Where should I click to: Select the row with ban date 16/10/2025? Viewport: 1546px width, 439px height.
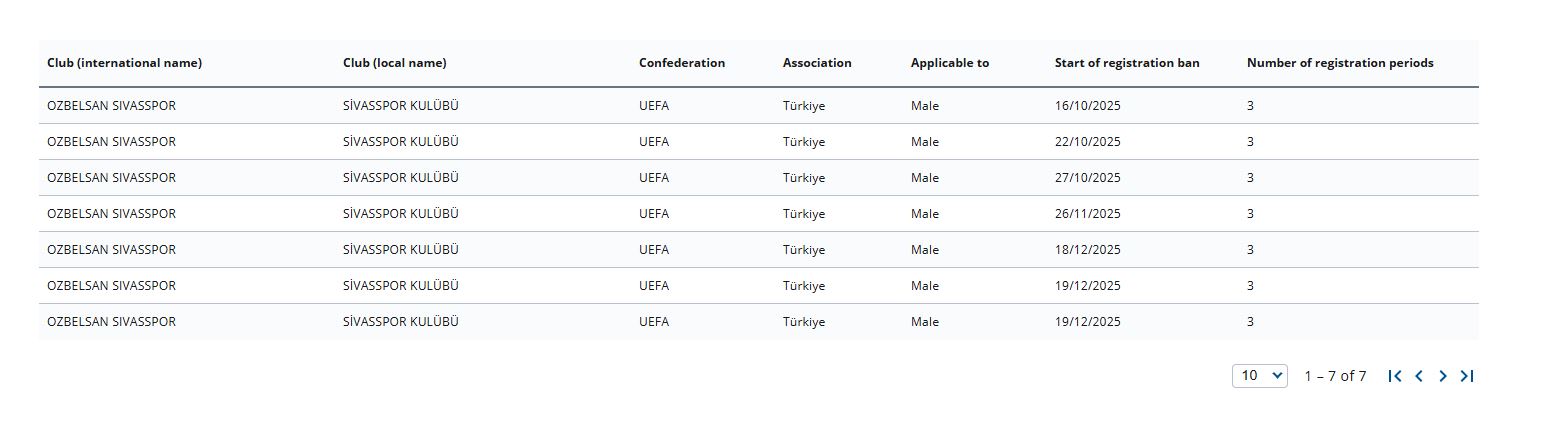(x=1087, y=106)
